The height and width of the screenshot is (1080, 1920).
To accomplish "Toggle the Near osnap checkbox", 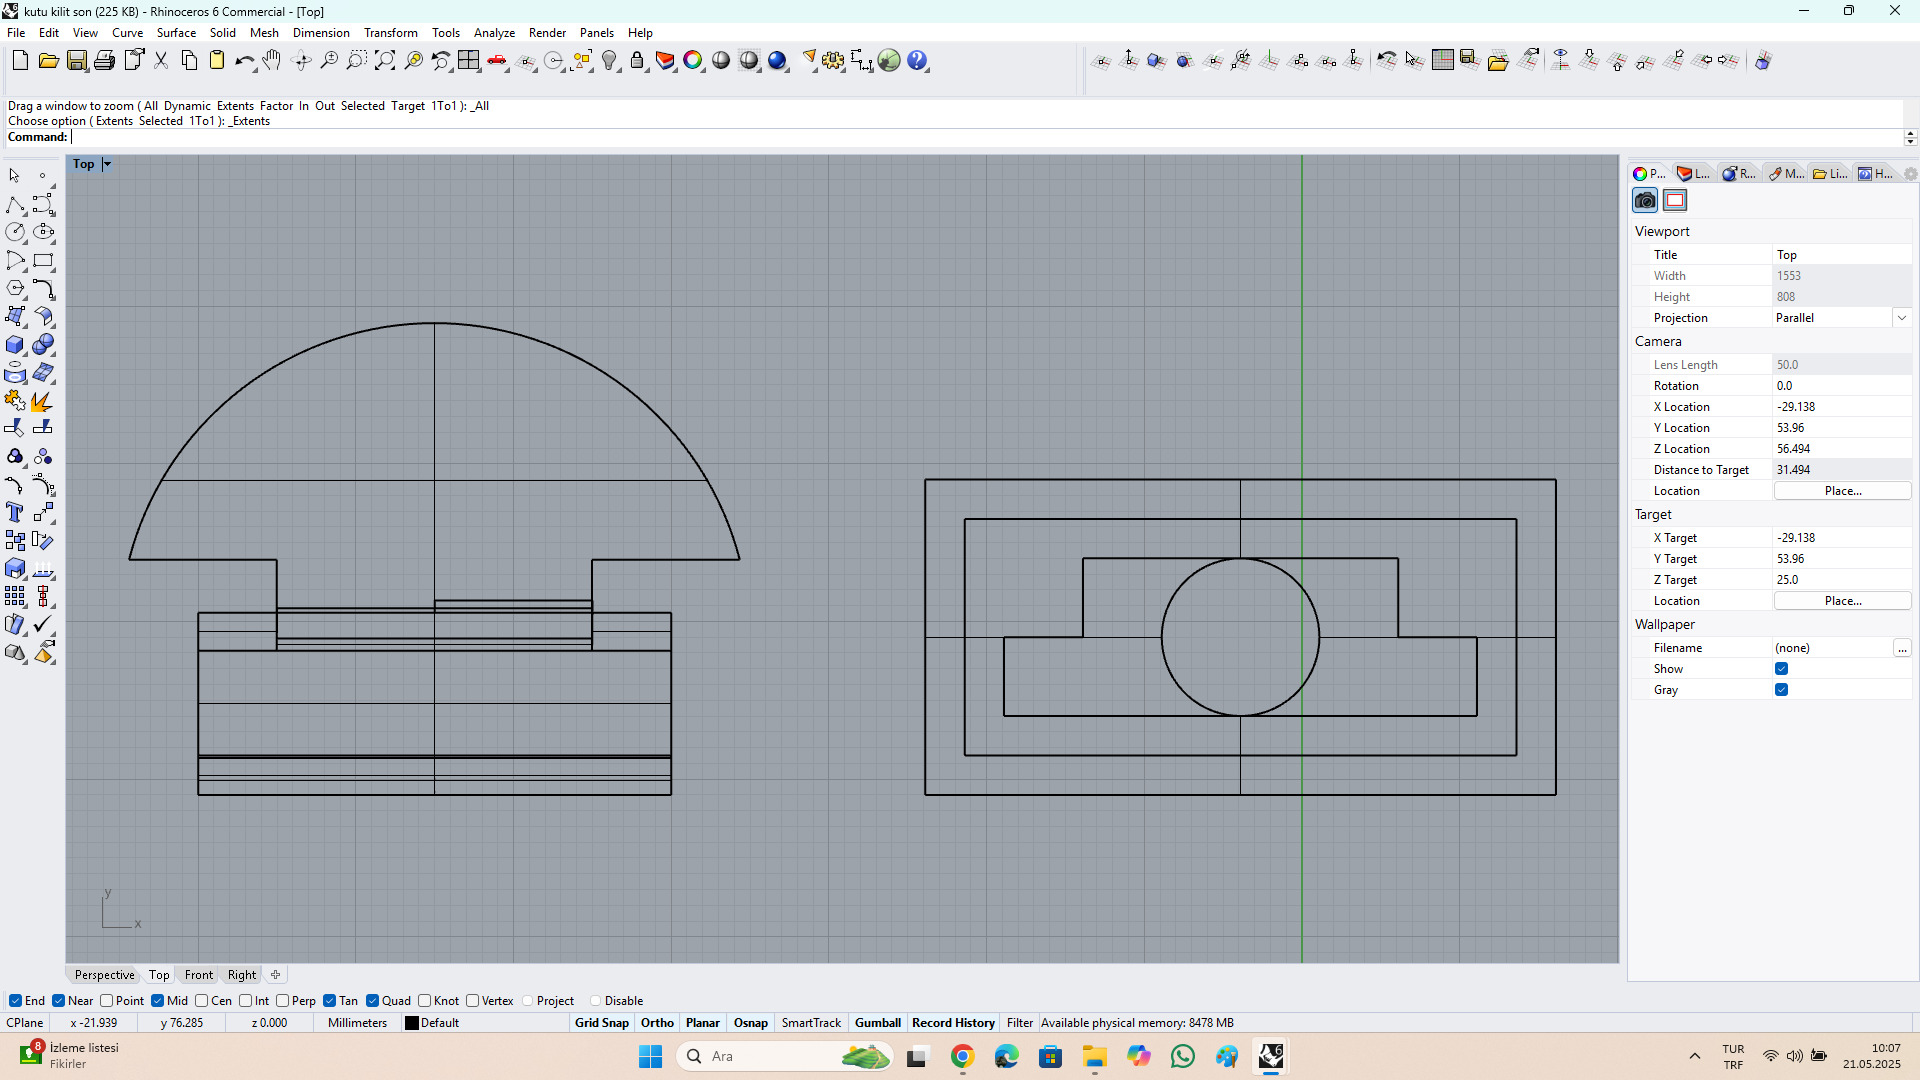I will [59, 1001].
